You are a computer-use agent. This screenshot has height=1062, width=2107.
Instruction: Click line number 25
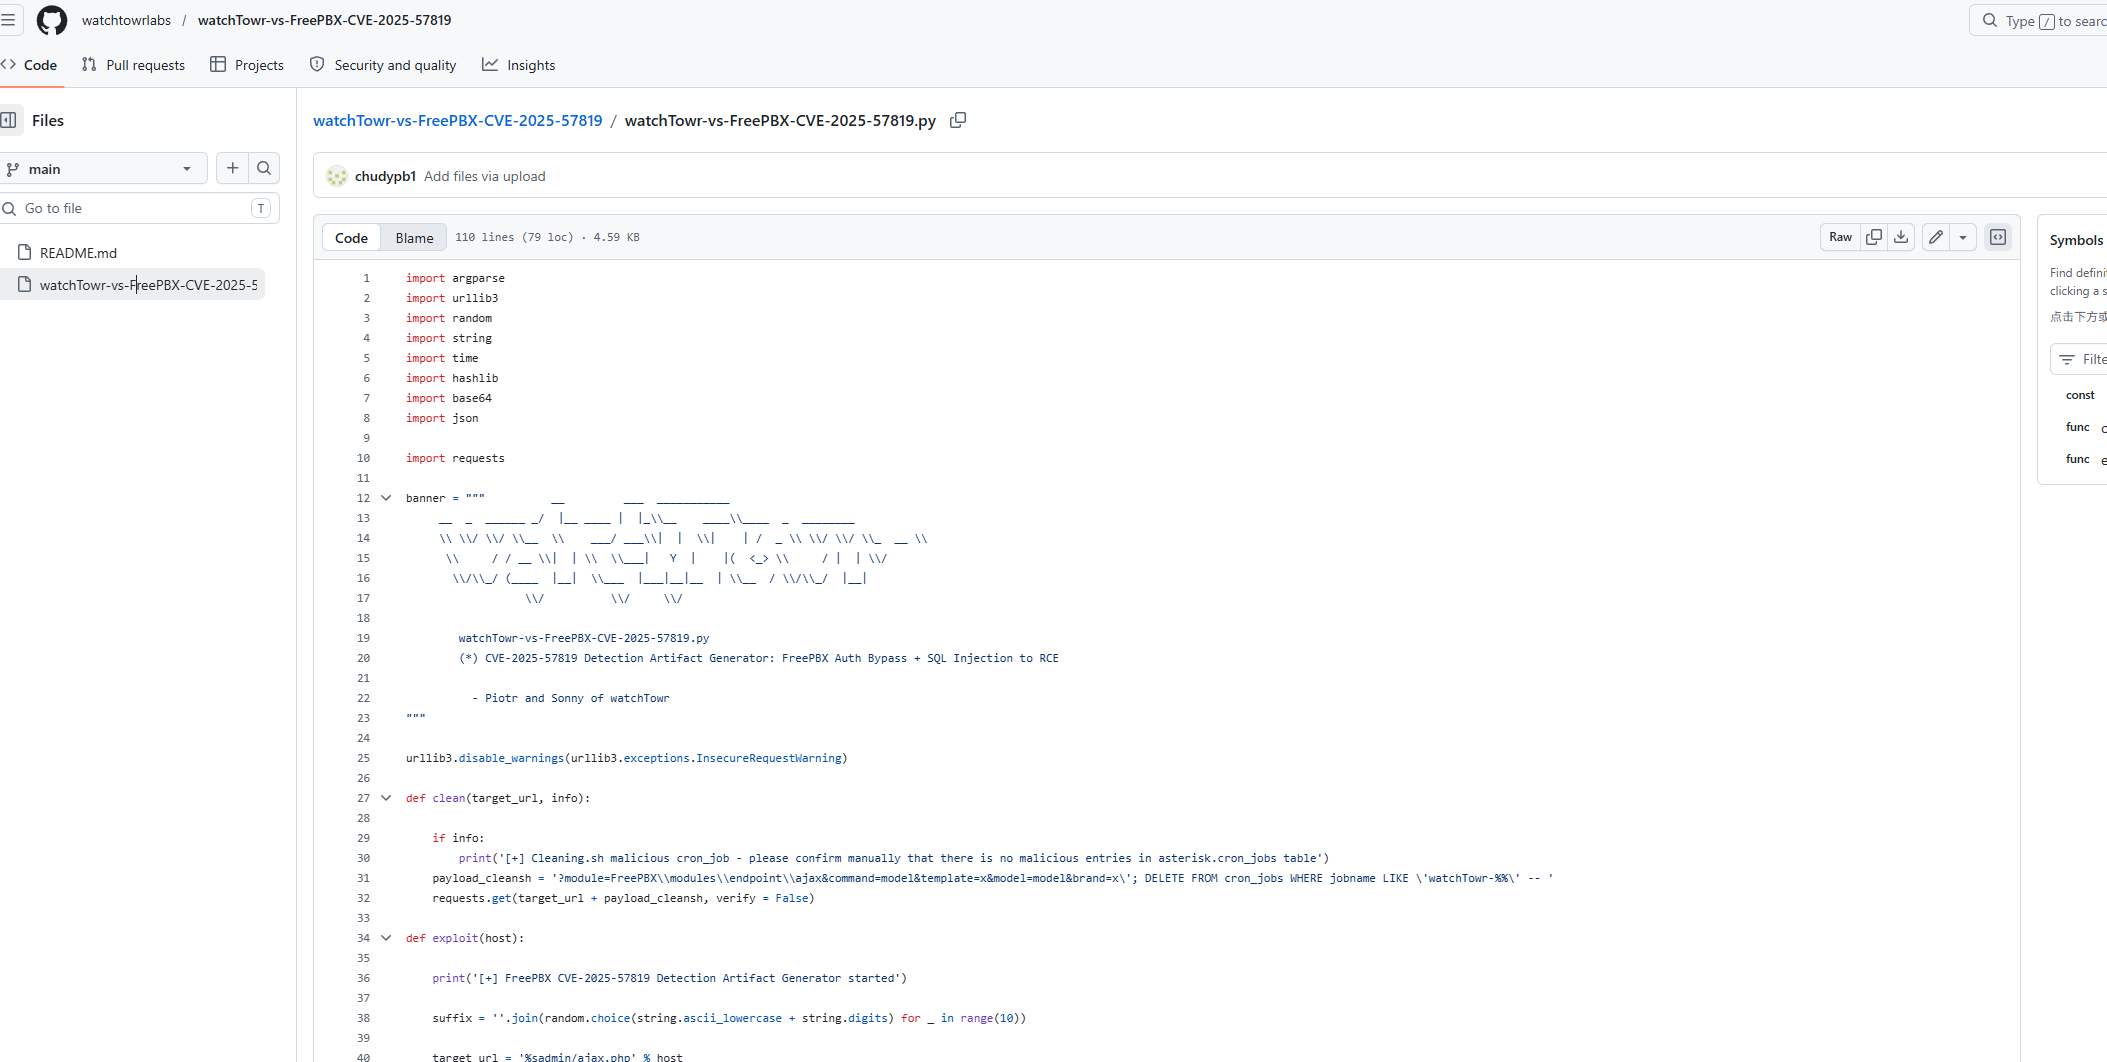(363, 758)
